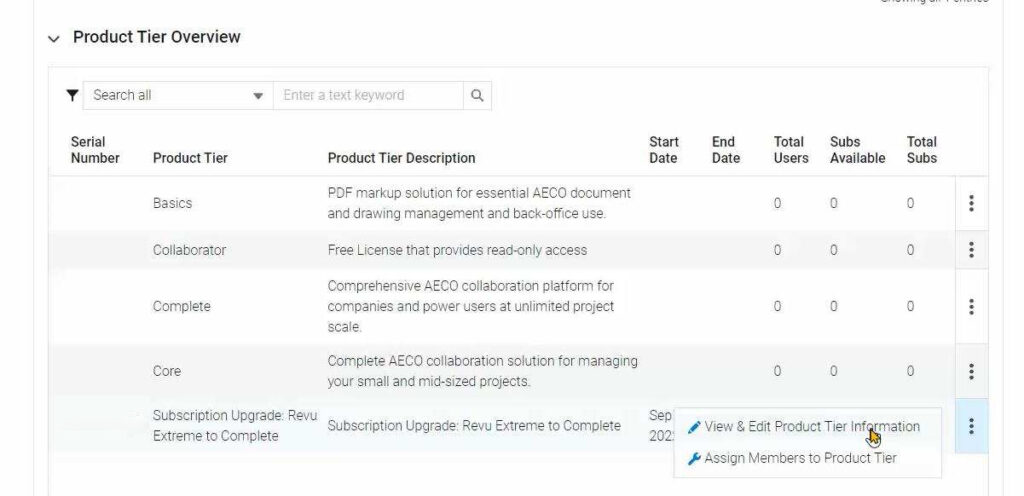
Task: Click the magnifier search icon
Action: click(x=477, y=95)
